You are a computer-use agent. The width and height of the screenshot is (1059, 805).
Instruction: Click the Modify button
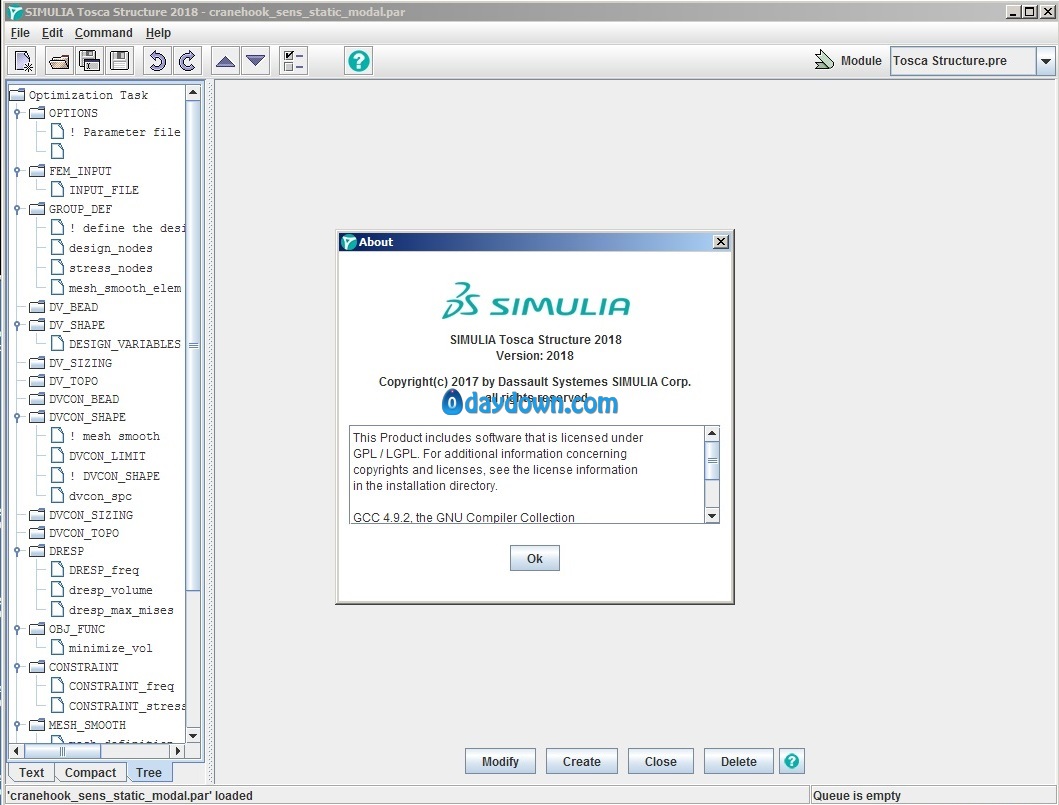click(500, 761)
